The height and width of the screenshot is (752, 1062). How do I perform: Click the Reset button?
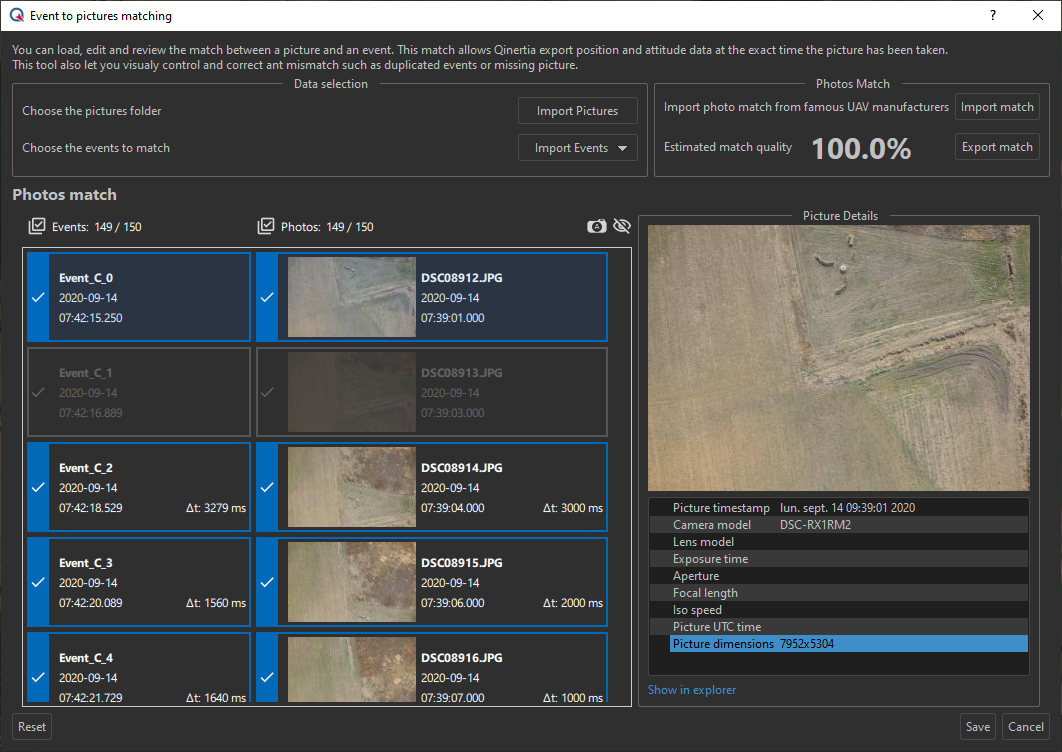click(32, 727)
